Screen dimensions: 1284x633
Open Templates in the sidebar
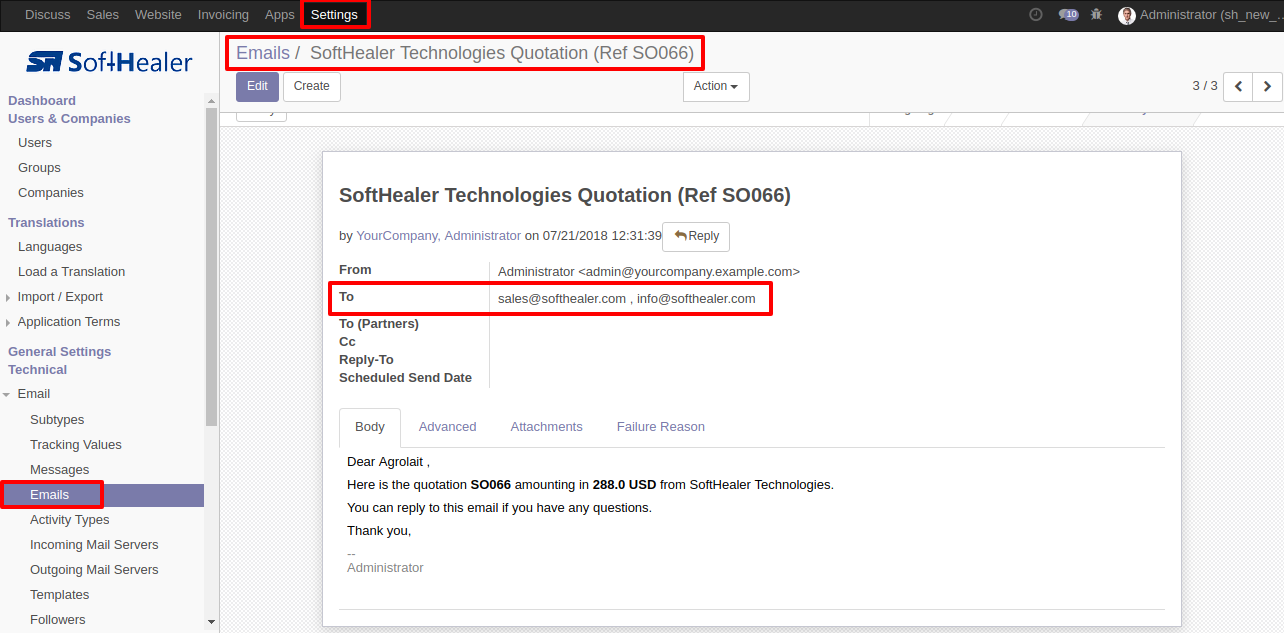pyautogui.click(x=60, y=595)
